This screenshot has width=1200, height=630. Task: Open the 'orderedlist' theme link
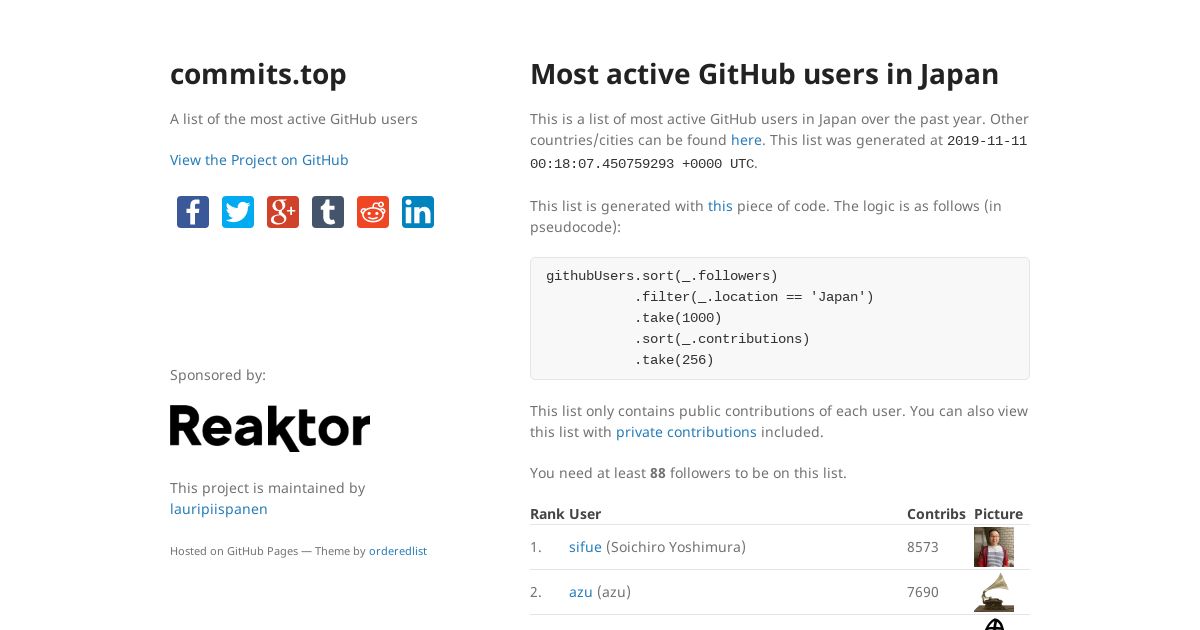pyautogui.click(x=398, y=551)
